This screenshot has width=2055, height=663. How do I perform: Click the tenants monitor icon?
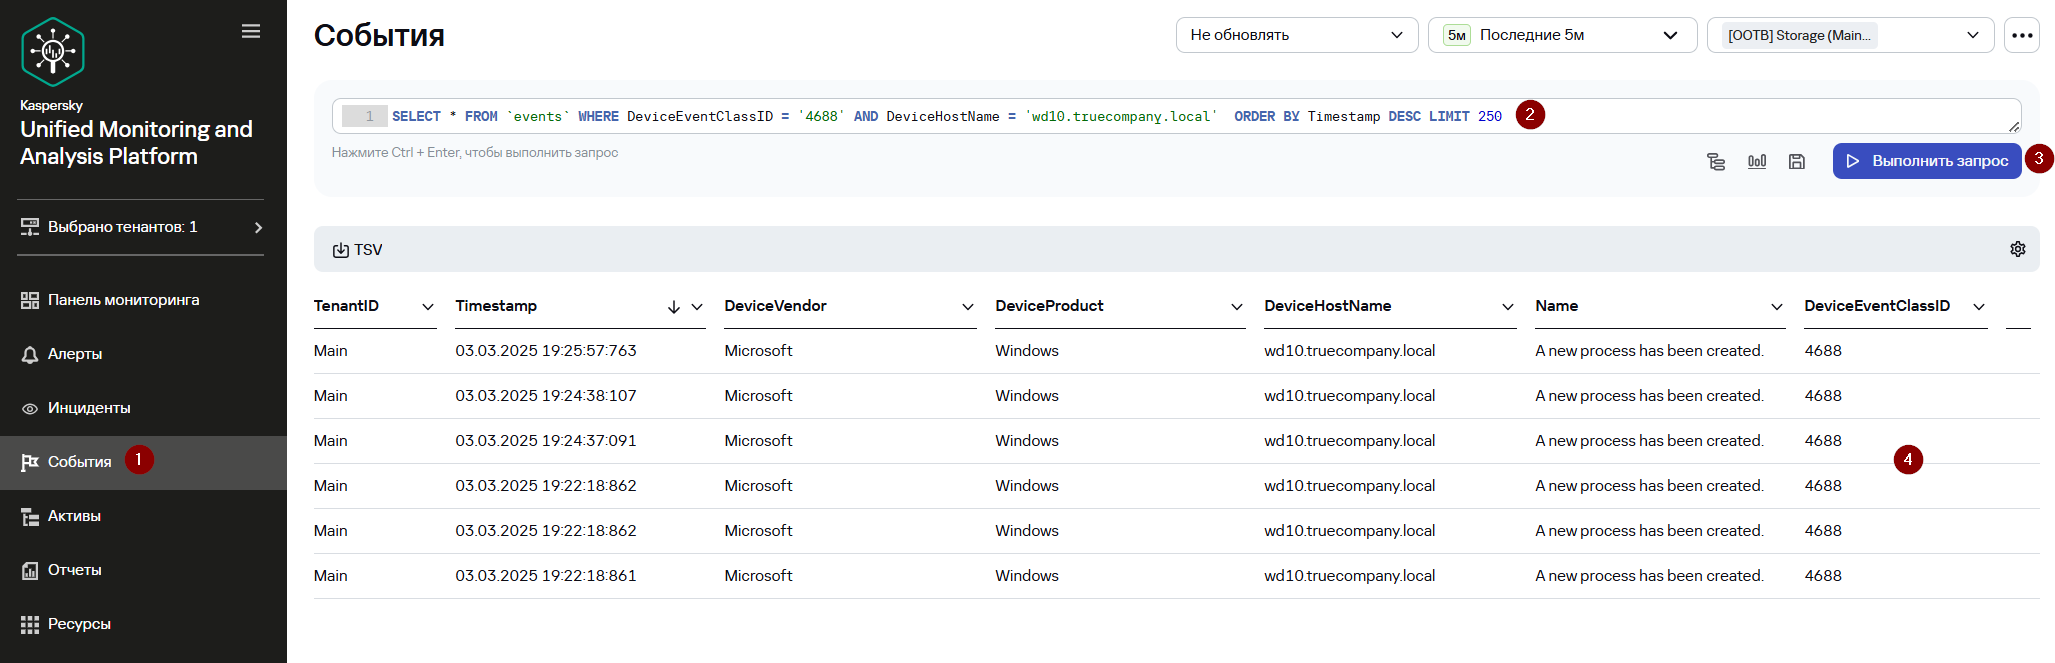tap(30, 227)
